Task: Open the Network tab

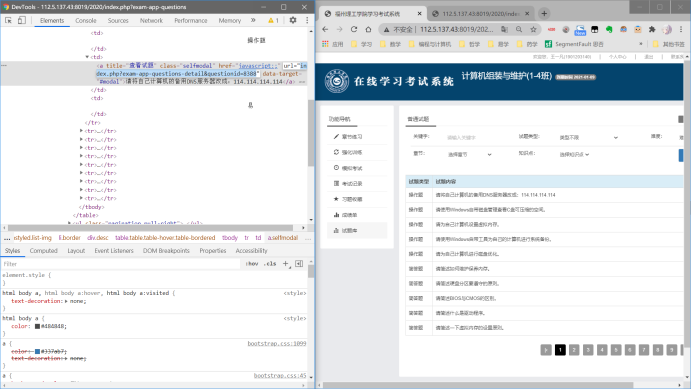Action: click(x=151, y=20)
